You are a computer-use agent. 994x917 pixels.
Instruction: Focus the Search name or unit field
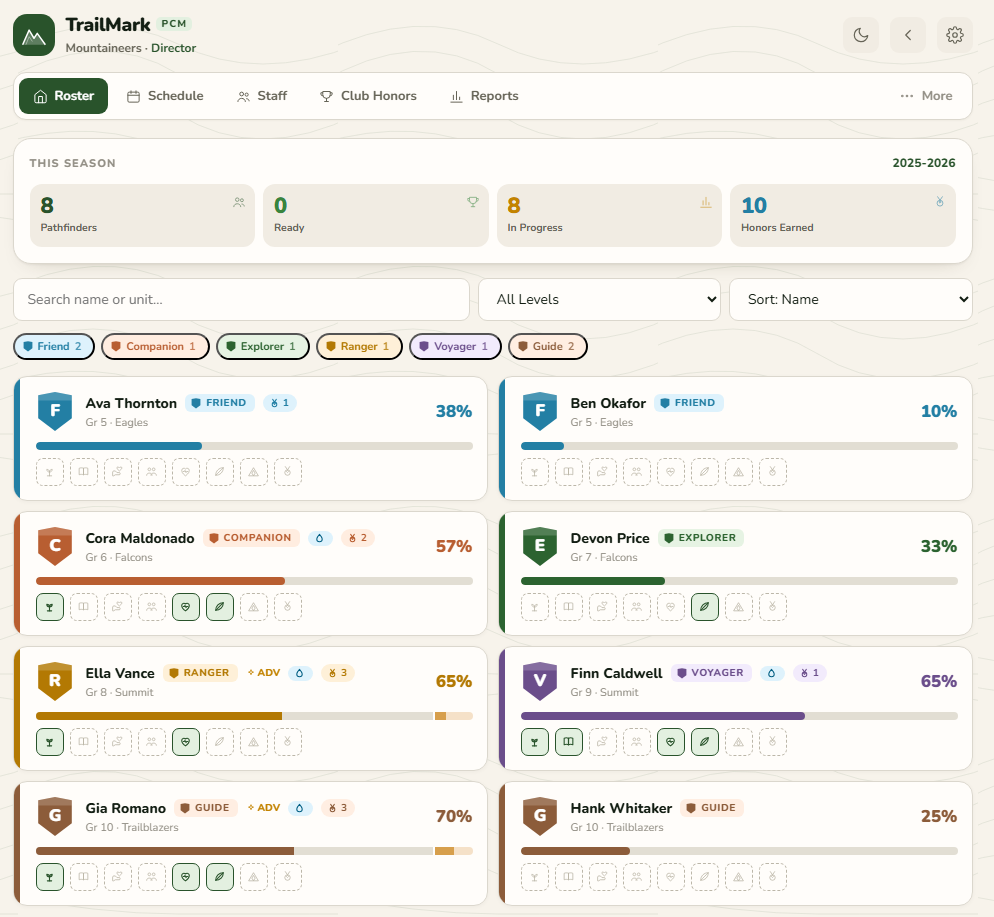pyautogui.click(x=242, y=299)
